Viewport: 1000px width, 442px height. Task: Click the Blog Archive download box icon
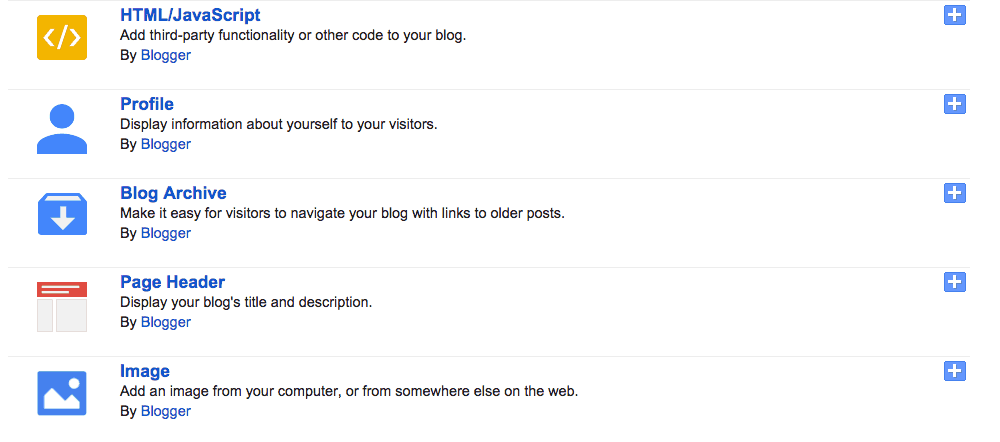point(62,214)
